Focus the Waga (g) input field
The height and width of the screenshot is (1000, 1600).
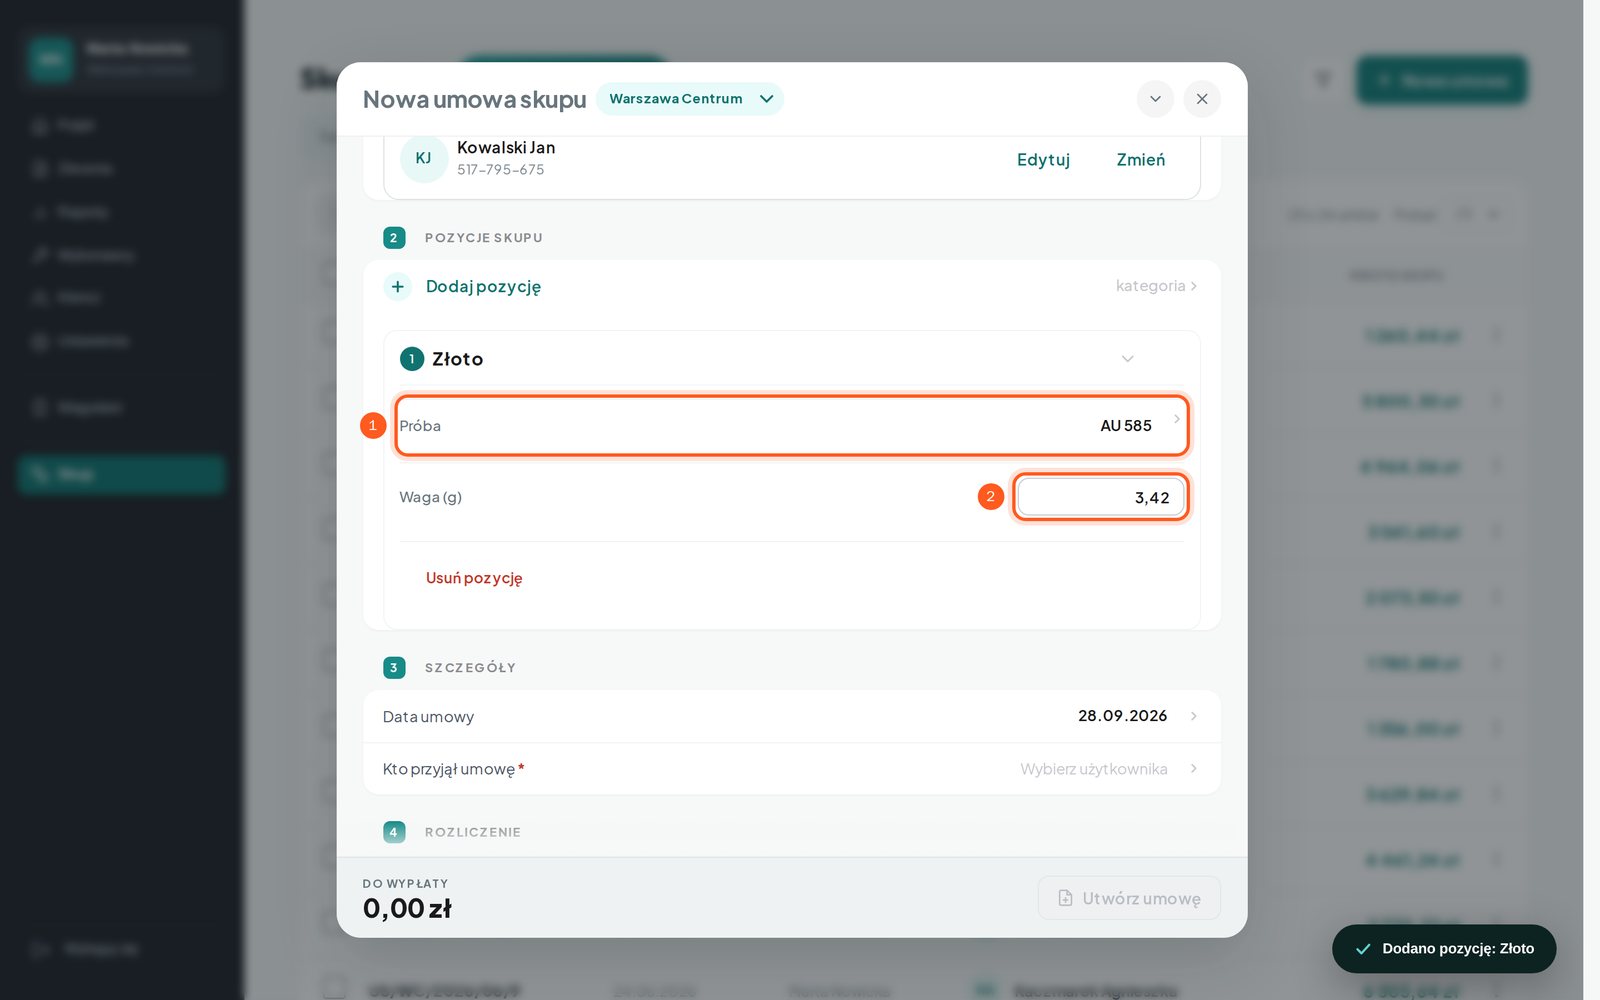pos(1101,497)
